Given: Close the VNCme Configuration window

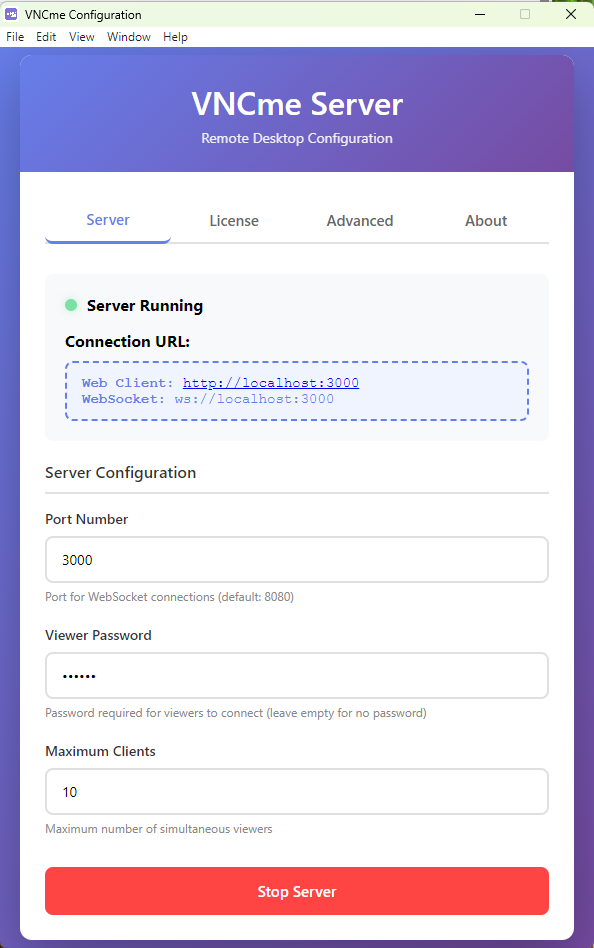Looking at the screenshot, I should [570, 14].
